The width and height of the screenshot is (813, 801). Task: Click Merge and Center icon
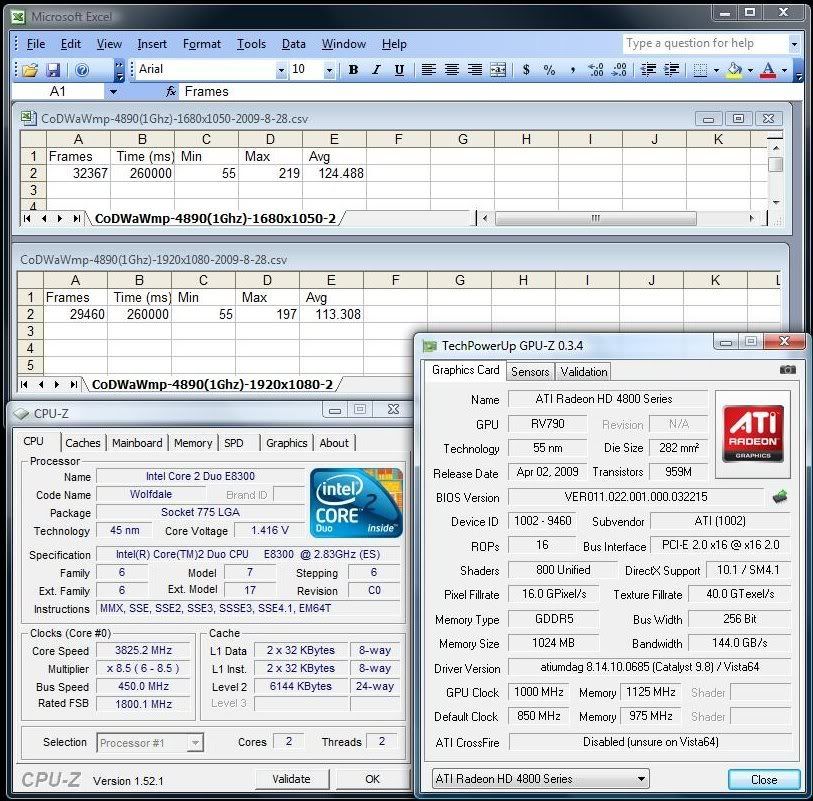[x=498, y=69]
